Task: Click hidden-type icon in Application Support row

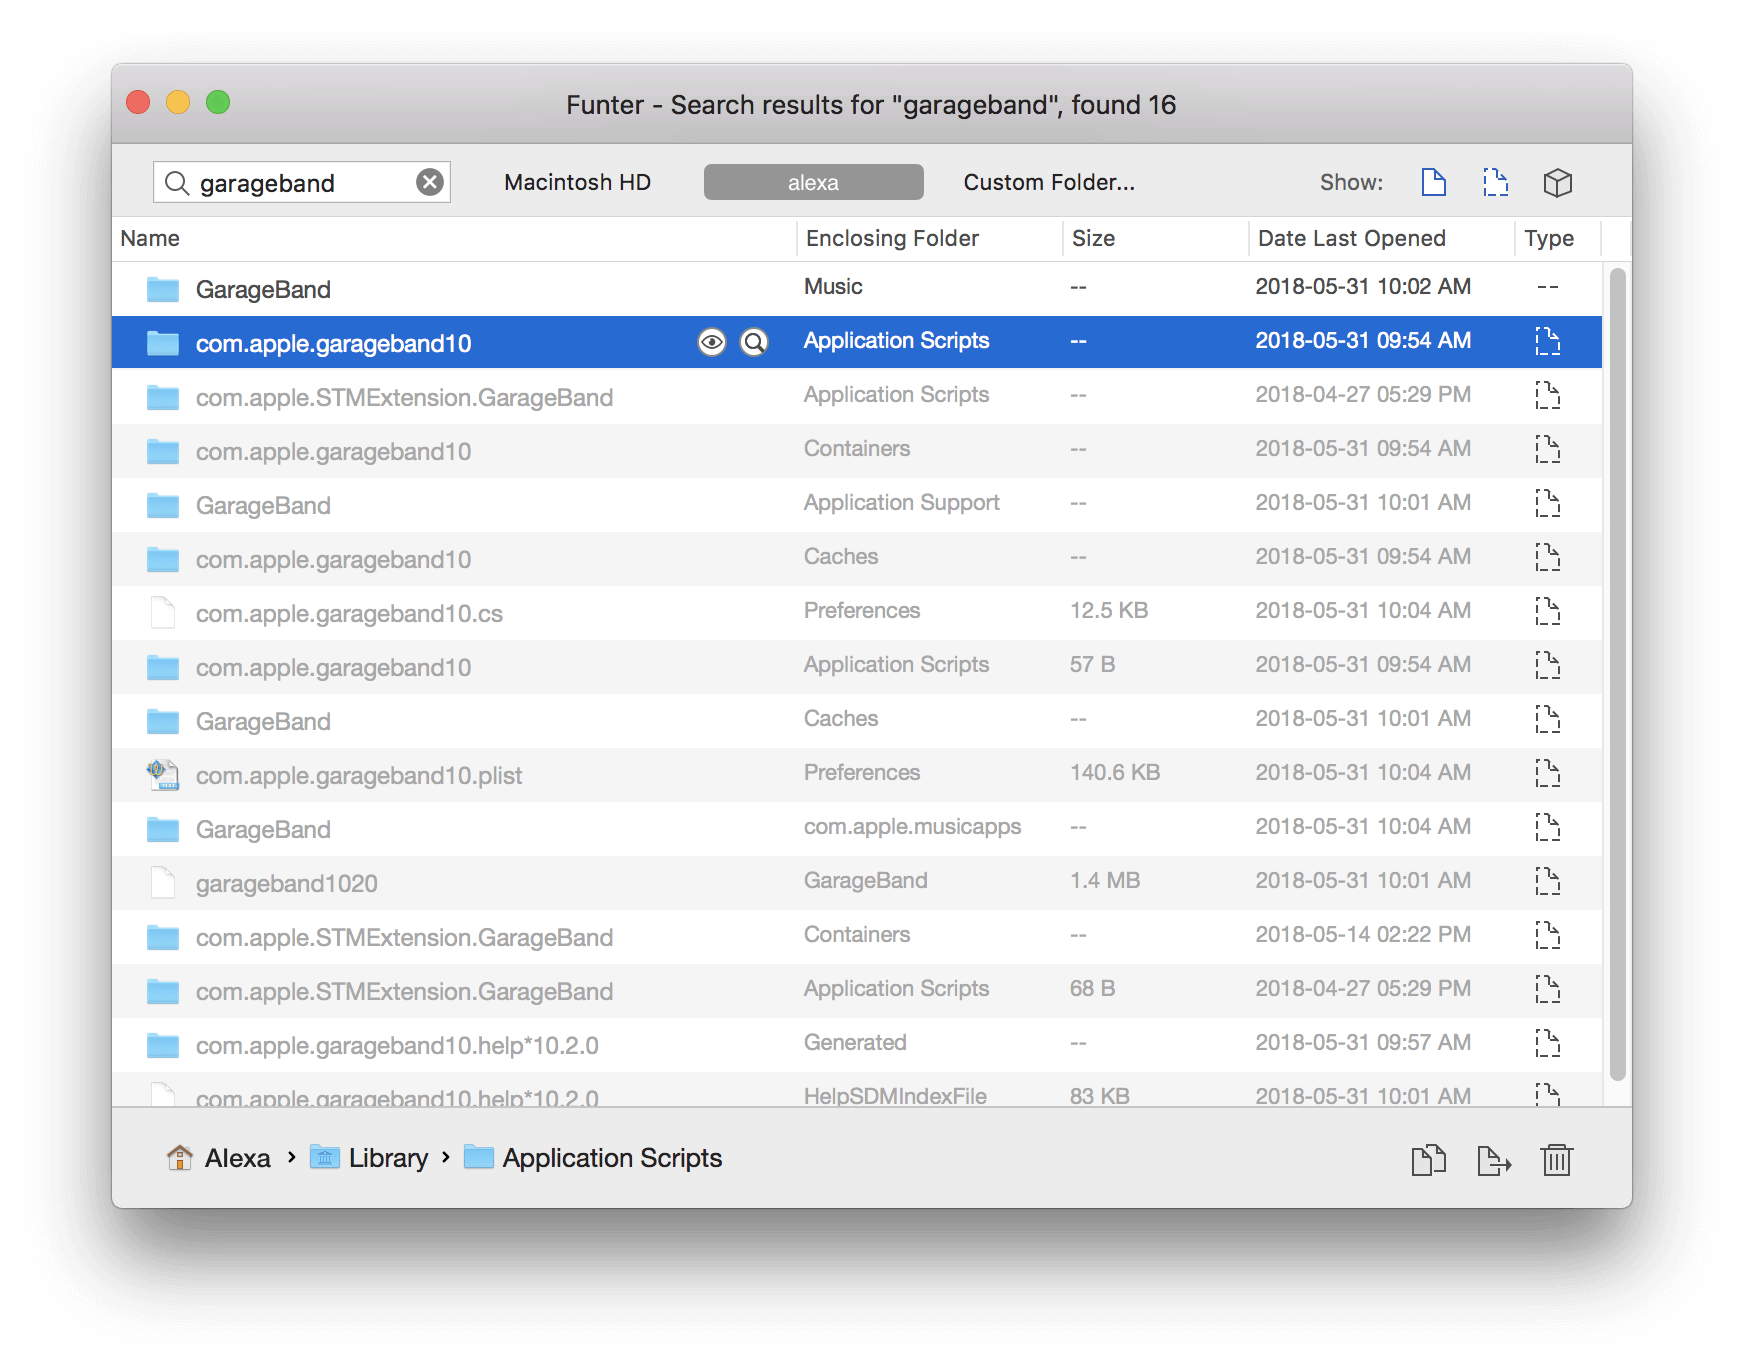Action: pos(1547,503)
